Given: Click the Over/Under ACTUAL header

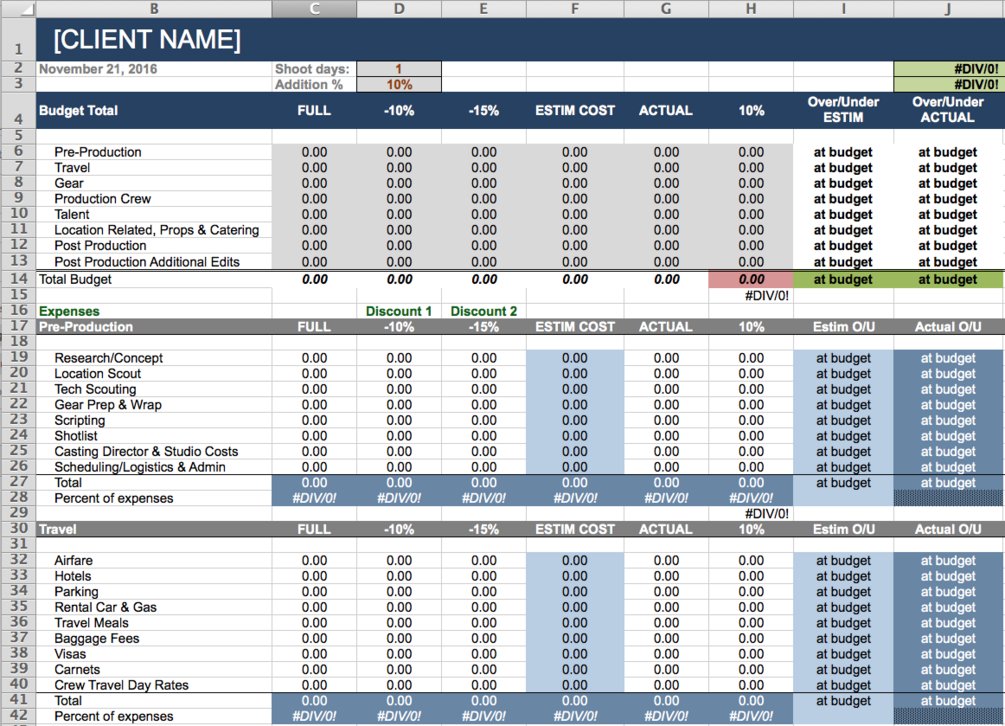Looking at the screenshot, I should pos(947,110).
